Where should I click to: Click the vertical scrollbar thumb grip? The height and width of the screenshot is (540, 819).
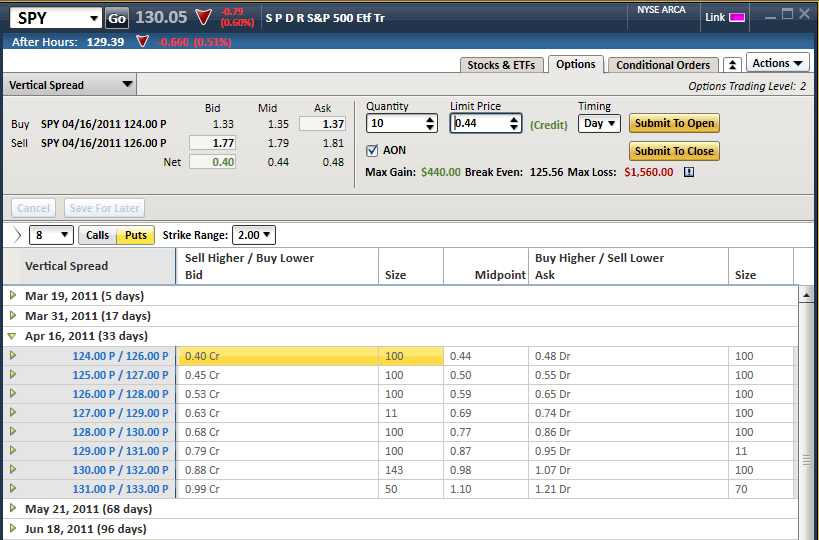click(x=806, y=460)
